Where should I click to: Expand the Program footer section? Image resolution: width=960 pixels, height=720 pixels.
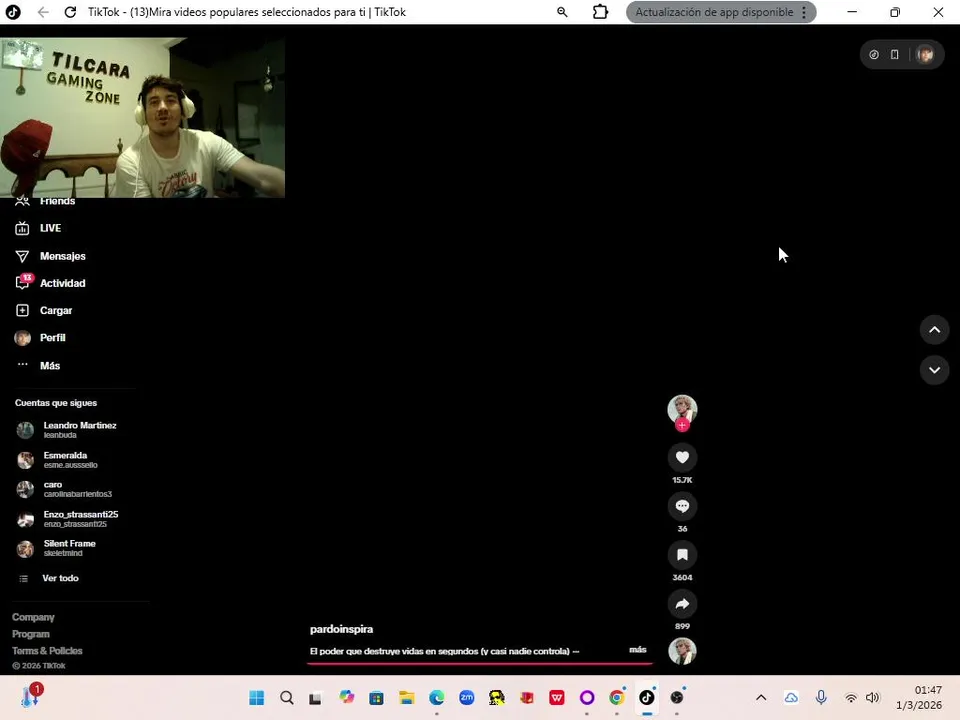click(x=31, y=634)
